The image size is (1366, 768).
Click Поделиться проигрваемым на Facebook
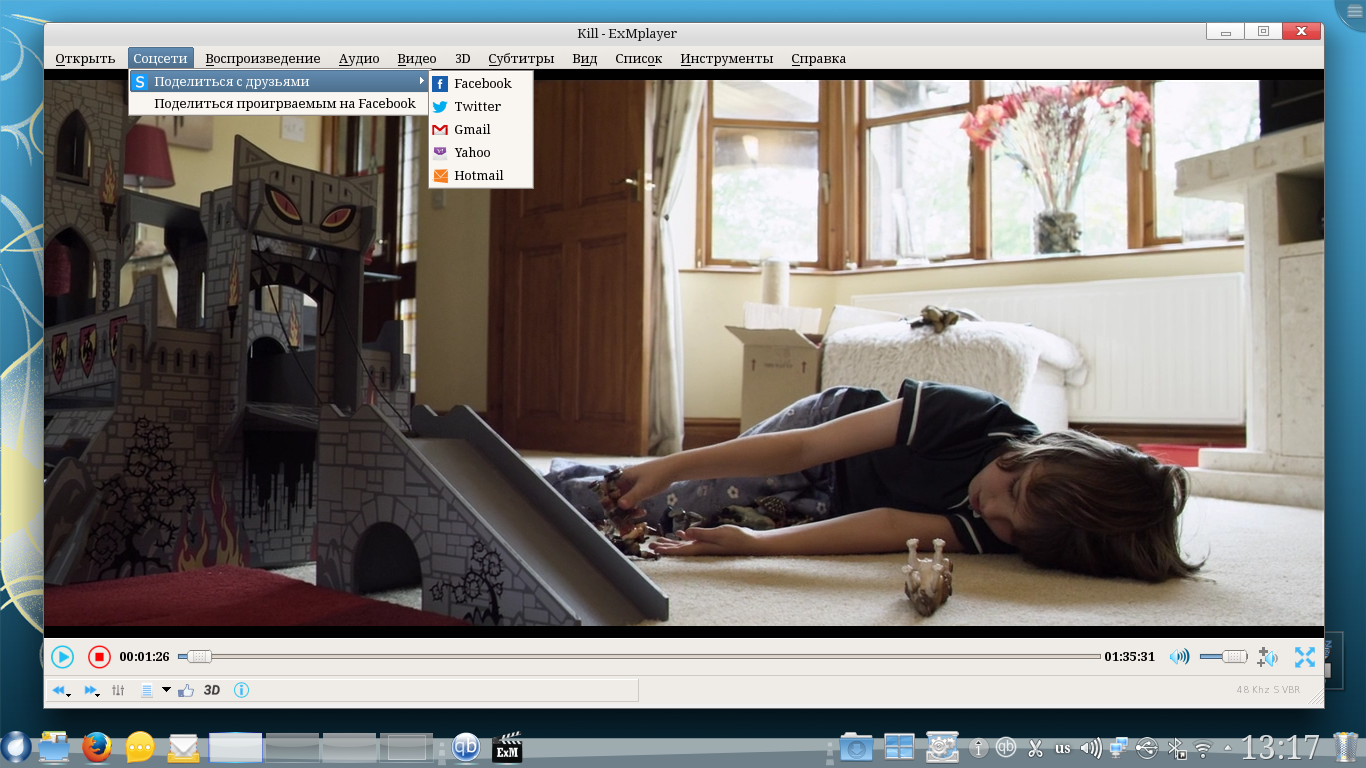(284, 104)
